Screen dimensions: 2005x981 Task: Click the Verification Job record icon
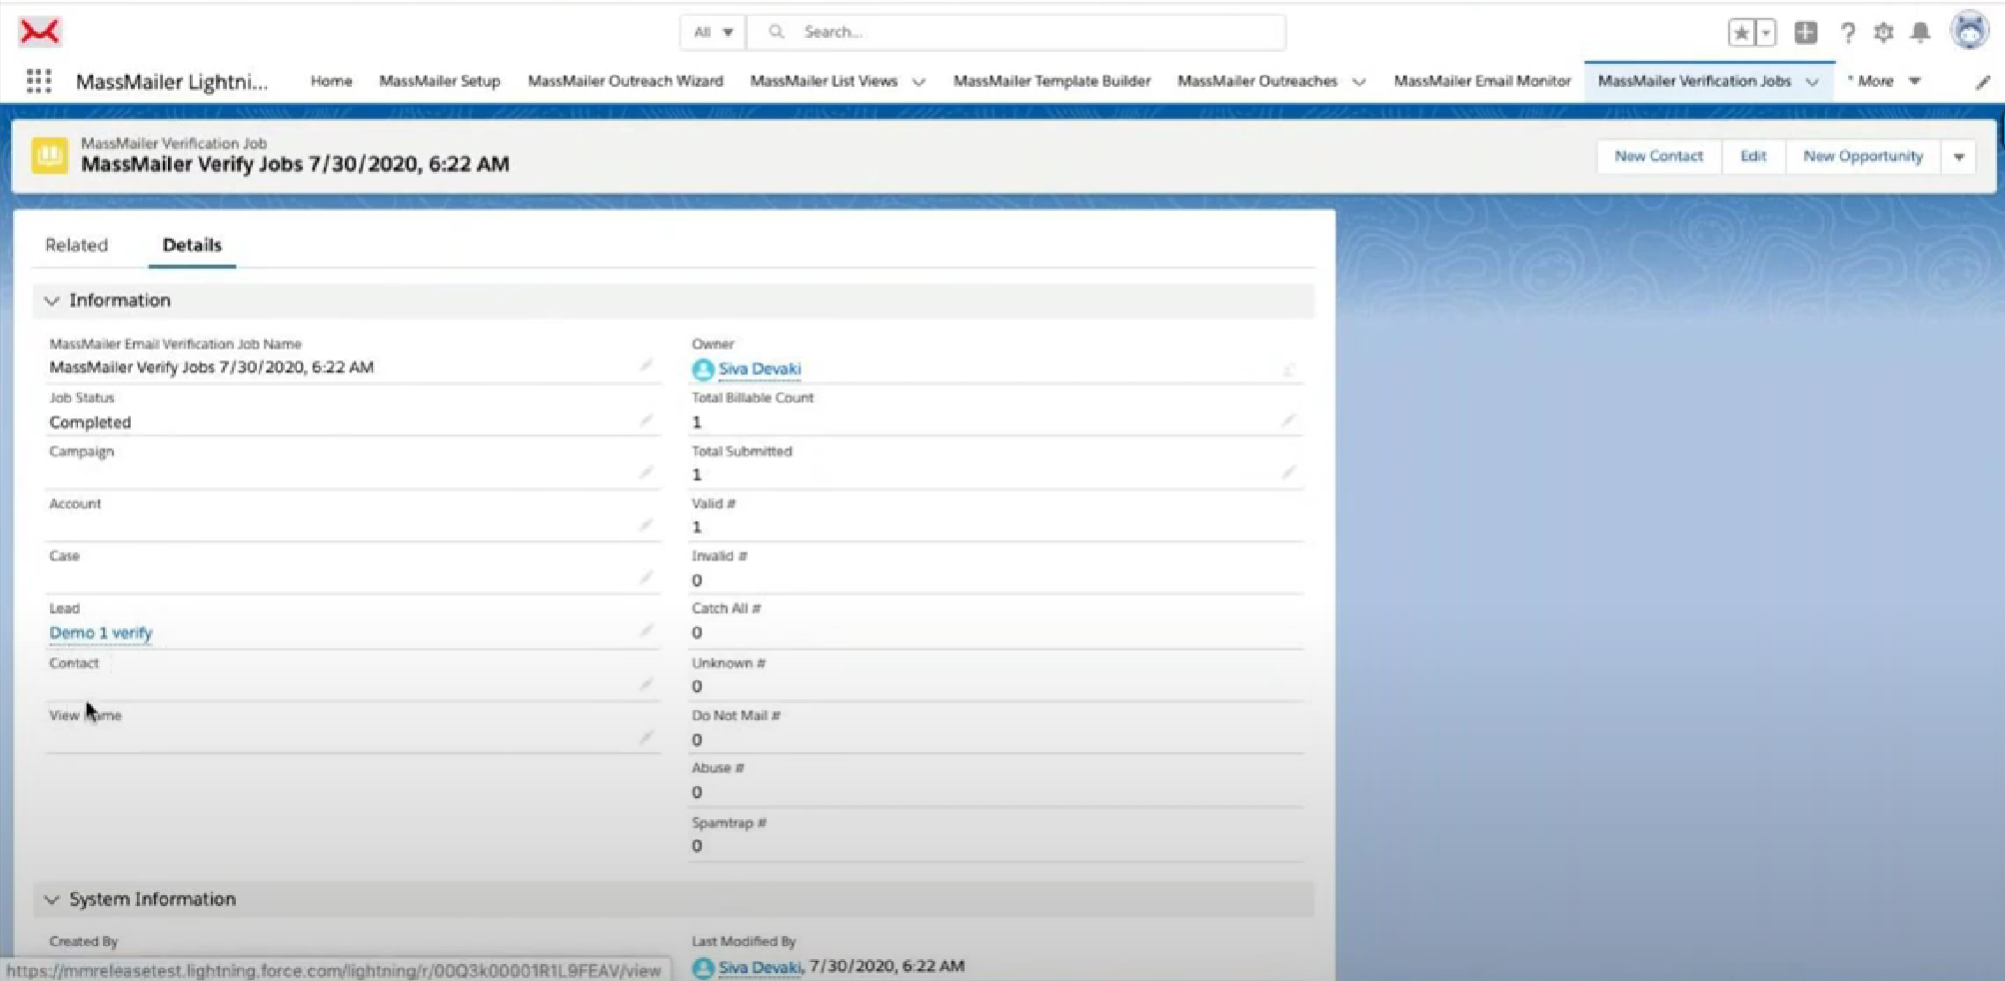pyautogui.click(x=49, y=155)
